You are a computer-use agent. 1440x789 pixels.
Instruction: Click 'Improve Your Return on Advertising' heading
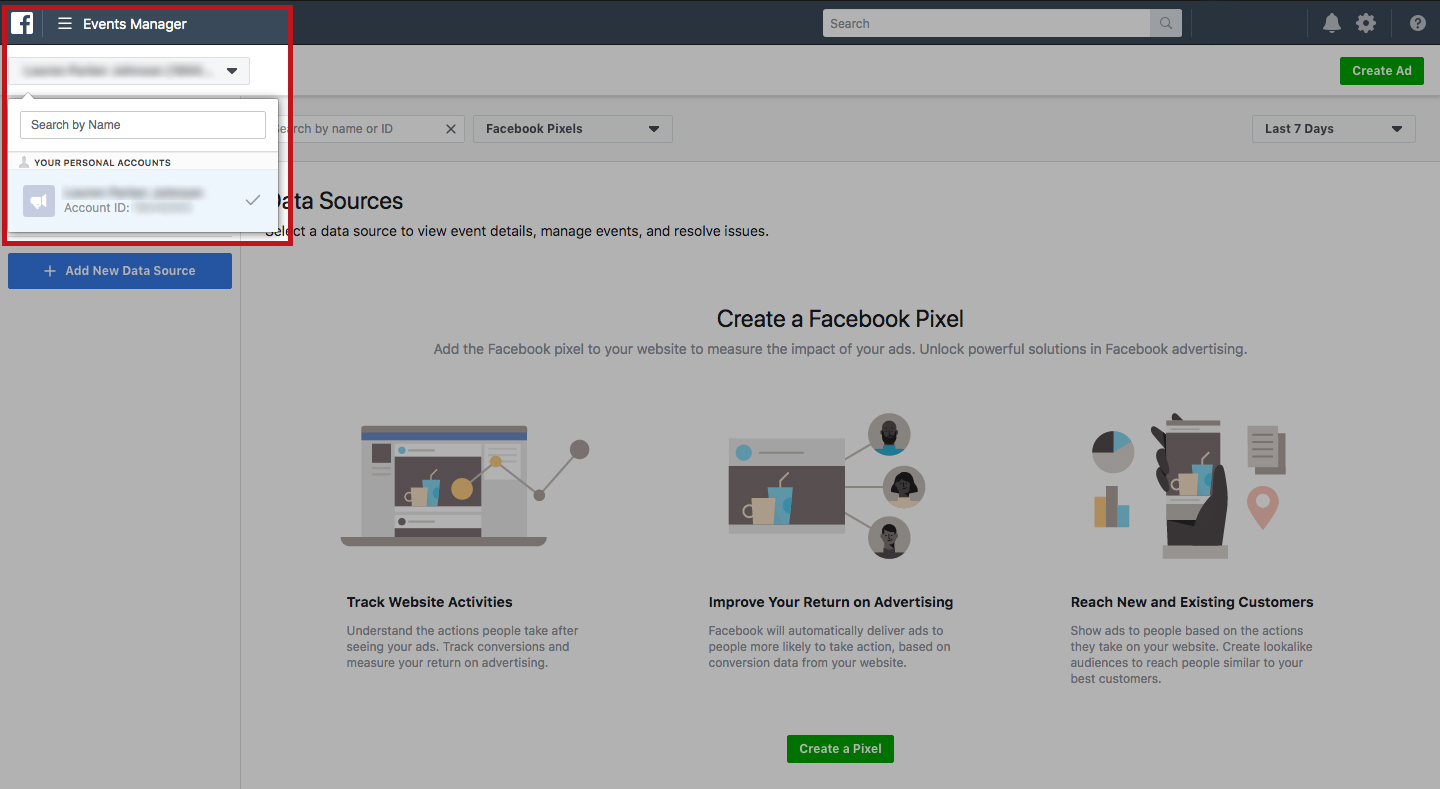(x=831, y=602)
